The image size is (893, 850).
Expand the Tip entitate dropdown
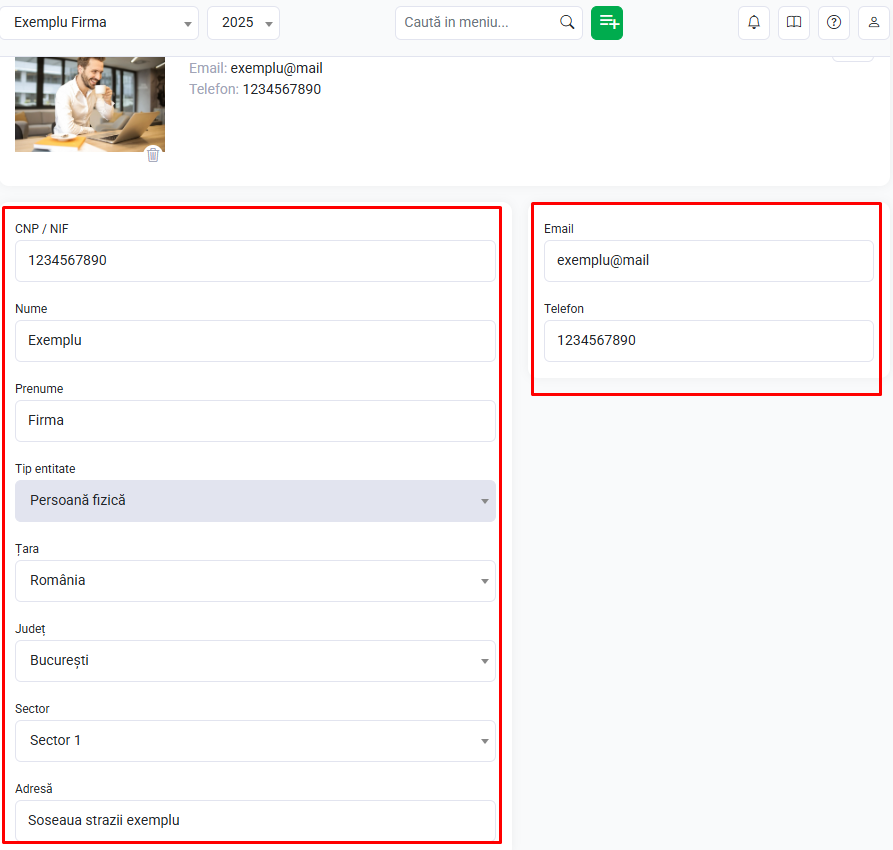click(x=255, y=501)
